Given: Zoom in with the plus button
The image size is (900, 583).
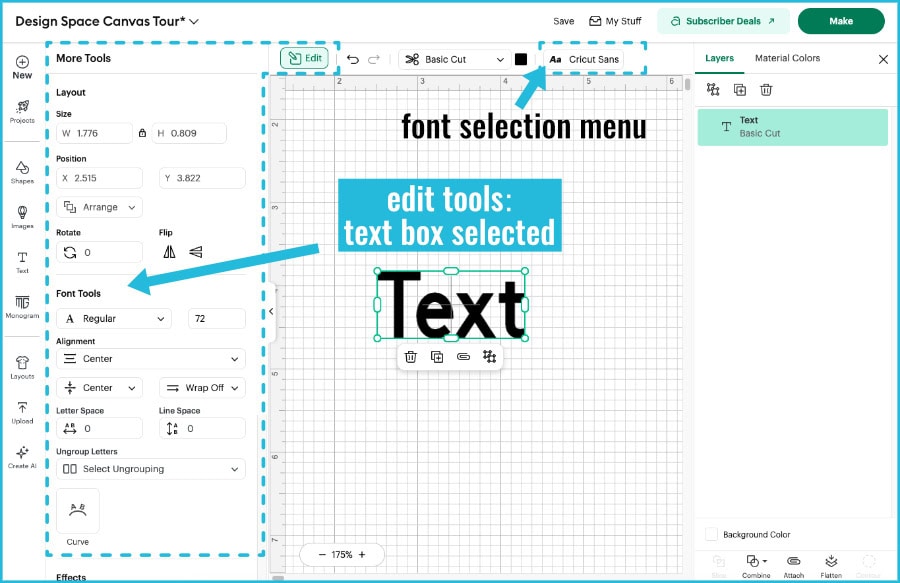Looking at the screenshot, I should (362, 555).
